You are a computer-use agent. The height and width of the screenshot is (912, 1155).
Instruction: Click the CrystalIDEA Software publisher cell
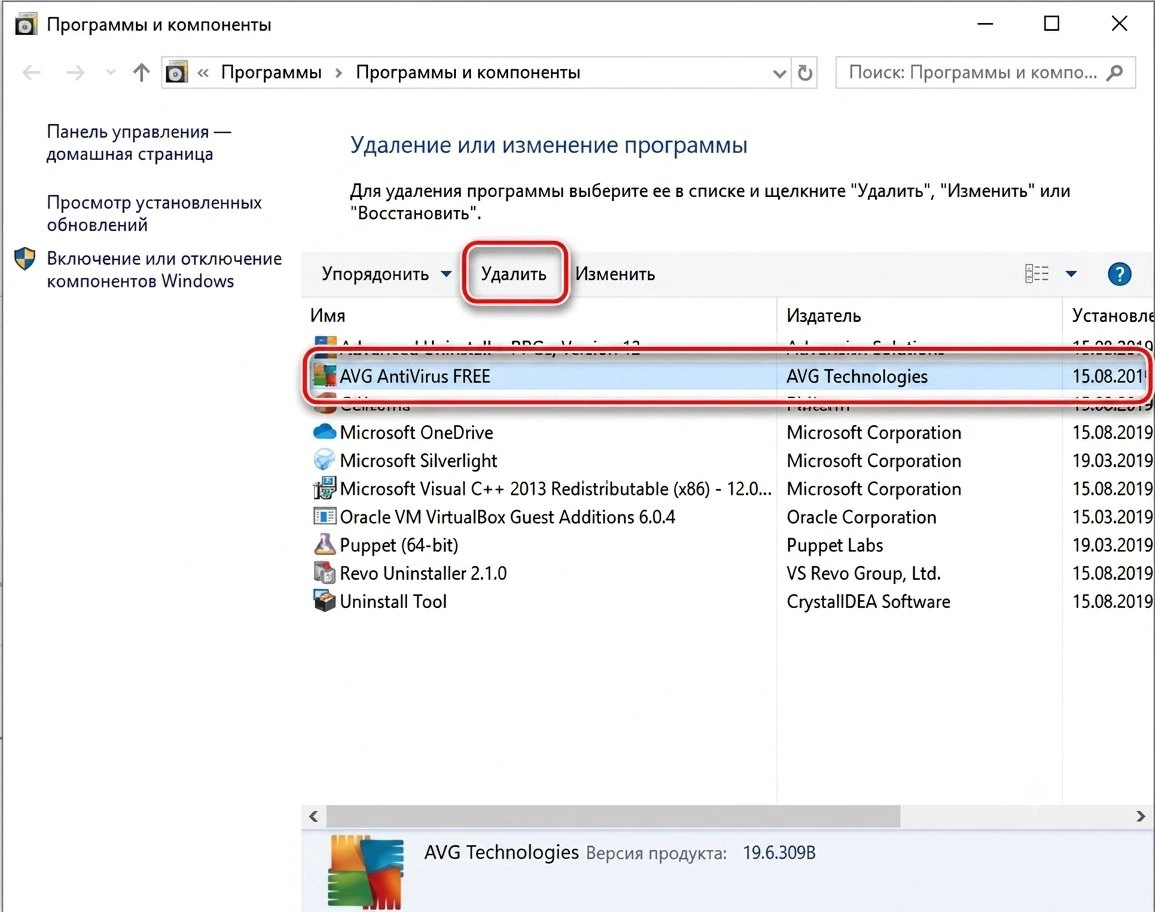[x=868, y=601]
